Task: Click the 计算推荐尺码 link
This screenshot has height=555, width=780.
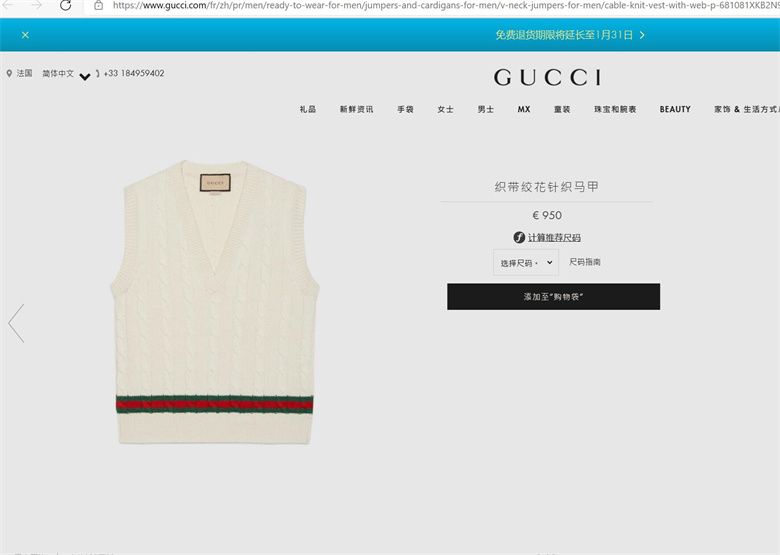Action: (x=554, y=238)
